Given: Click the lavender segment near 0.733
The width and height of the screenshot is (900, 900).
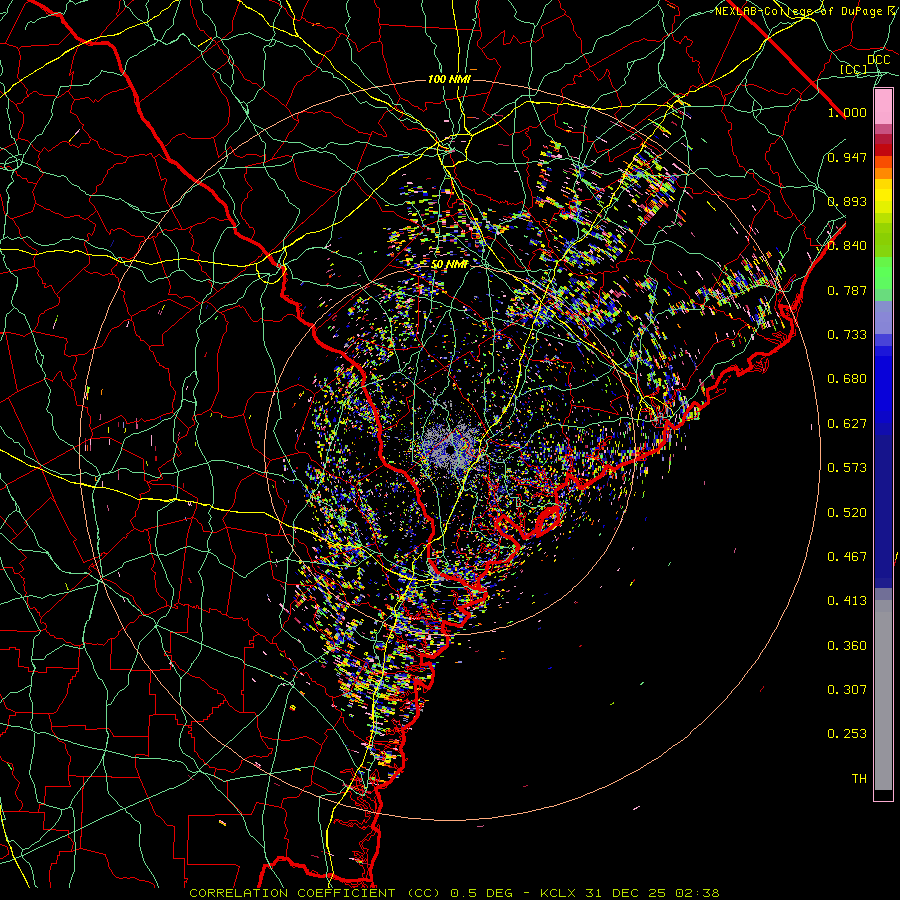Looking at the screenshot, I should pyautogui.click(x=883, y=318).
